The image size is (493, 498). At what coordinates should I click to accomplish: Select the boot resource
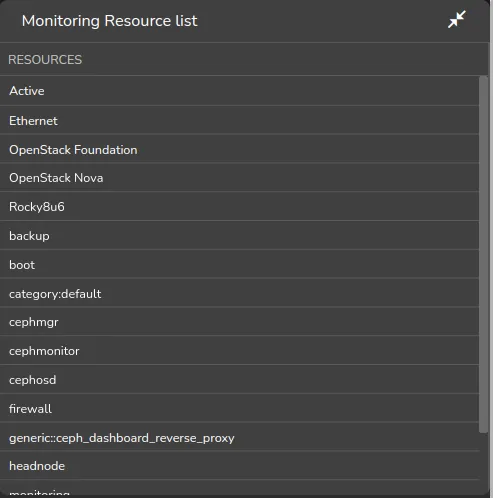click(x=239, y=264)
